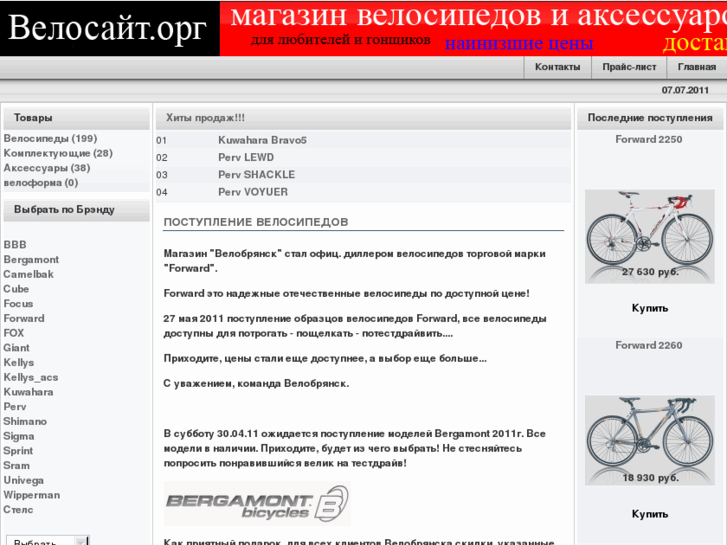Click the наинизшие цены banner text
The width and height of the screenshot is (727, 545).
click(519, 43)
